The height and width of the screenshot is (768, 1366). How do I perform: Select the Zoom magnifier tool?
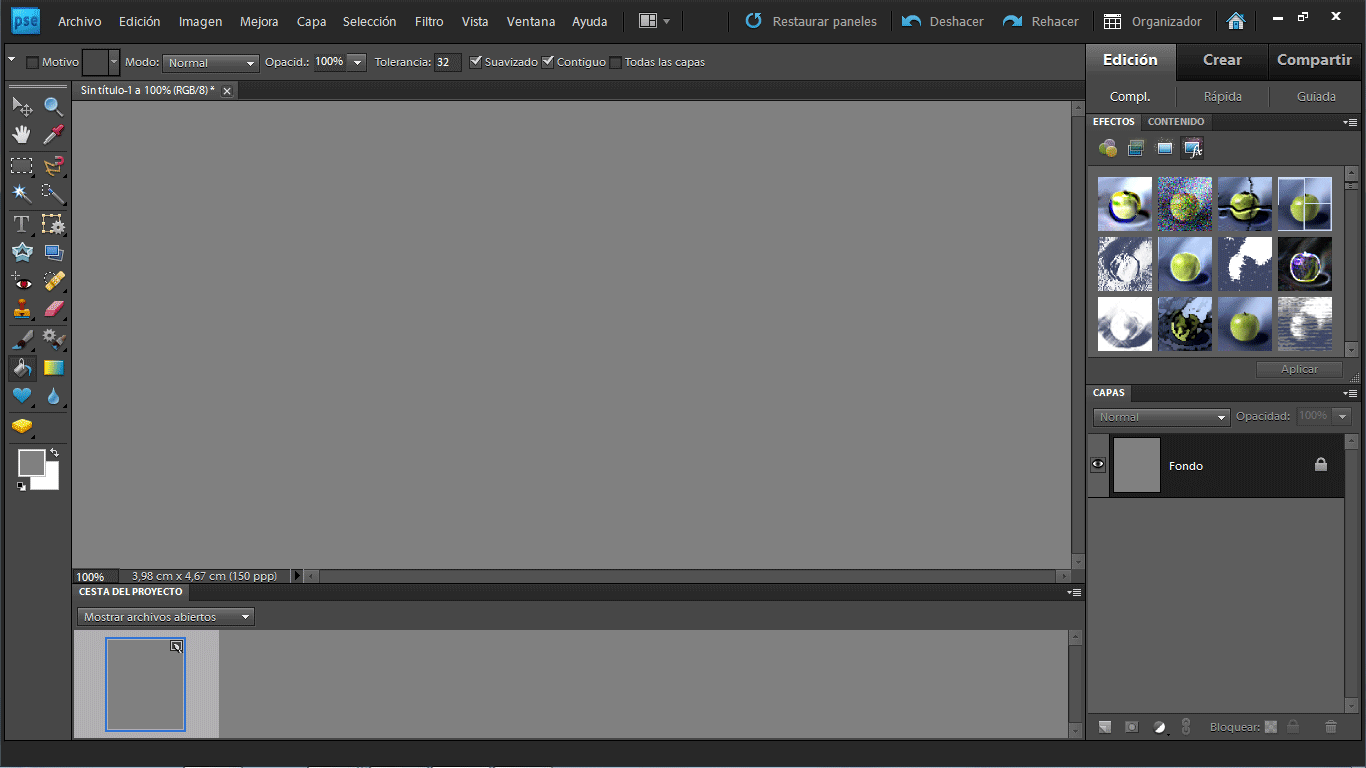coord(54,107)
